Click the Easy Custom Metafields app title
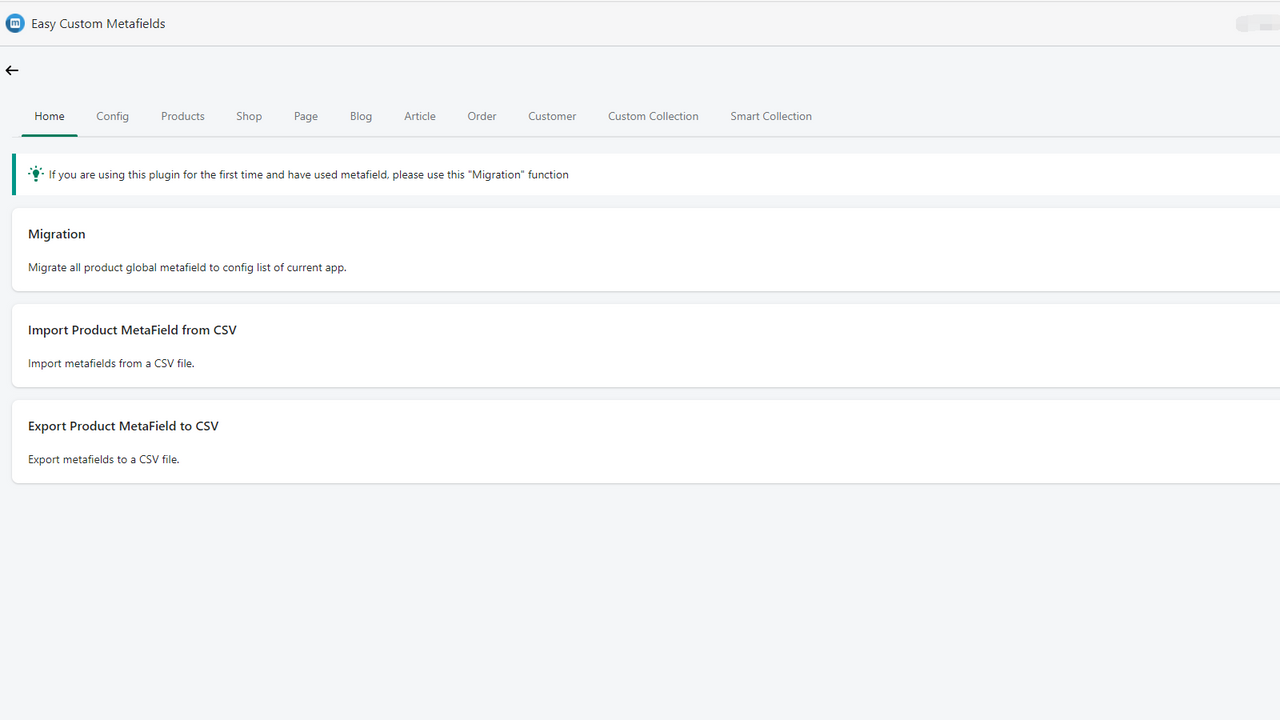Viewport: 1280px width, 720px height. click(x=98, y=23)
